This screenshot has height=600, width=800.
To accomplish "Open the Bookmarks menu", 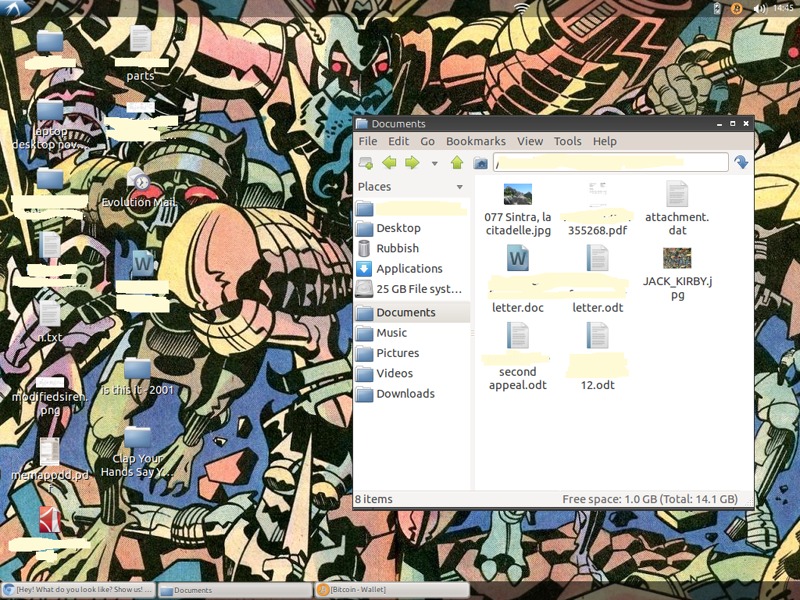I will [476, 141].
